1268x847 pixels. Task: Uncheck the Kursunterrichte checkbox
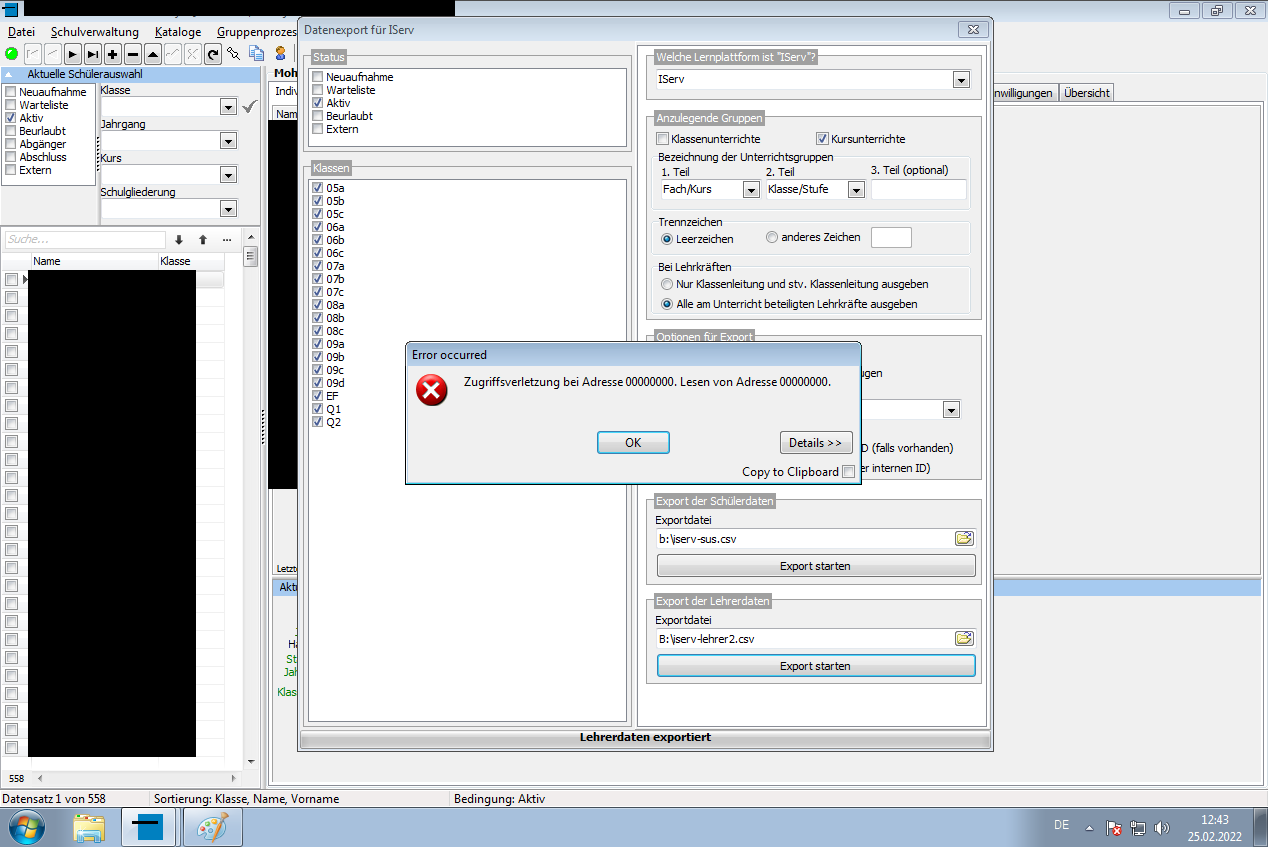[x=823, y=139]
